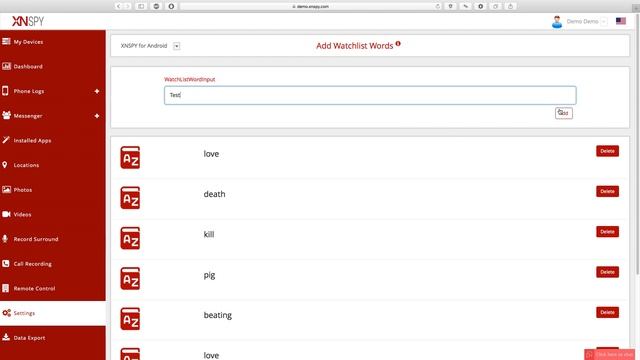This screenshot has height=360, width=640.
Task: Click the AZ icon beside "death"
Action: 130,198
